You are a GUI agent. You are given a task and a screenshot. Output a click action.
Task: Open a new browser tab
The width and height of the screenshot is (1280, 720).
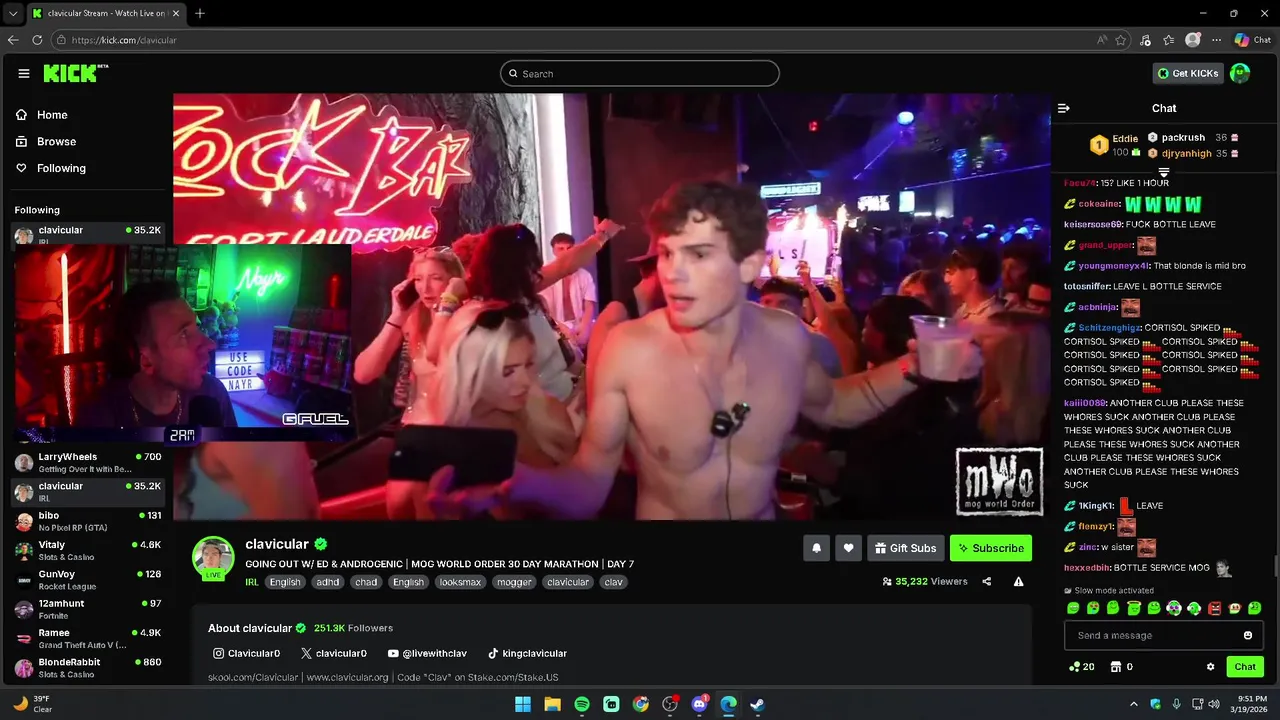coord(200,13)
